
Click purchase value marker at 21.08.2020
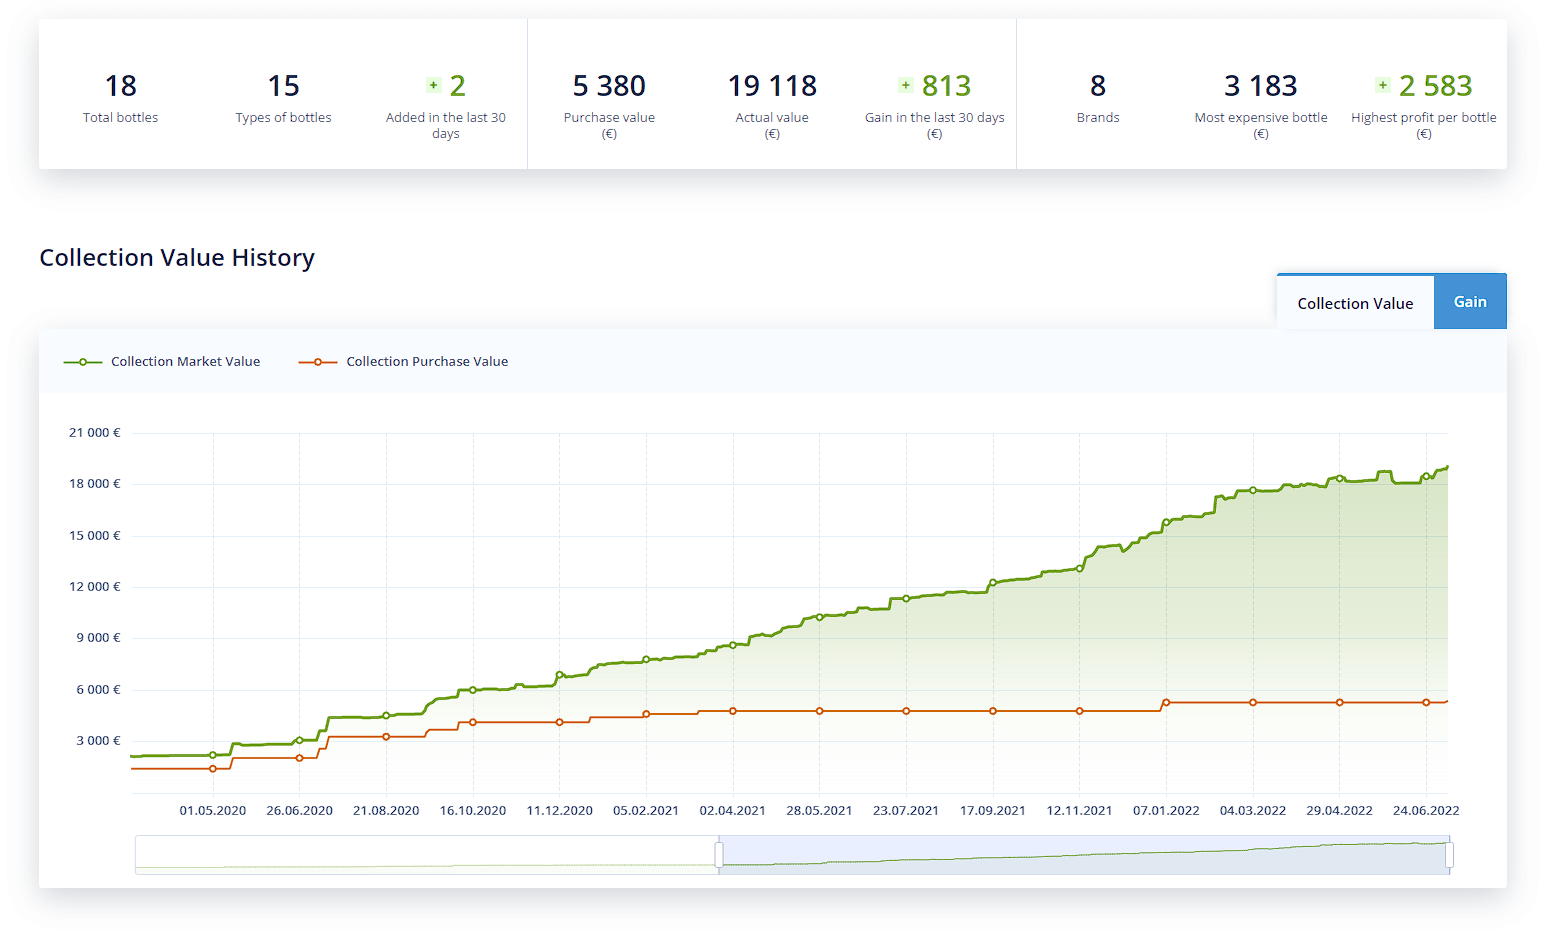click(x=386, y=737)
